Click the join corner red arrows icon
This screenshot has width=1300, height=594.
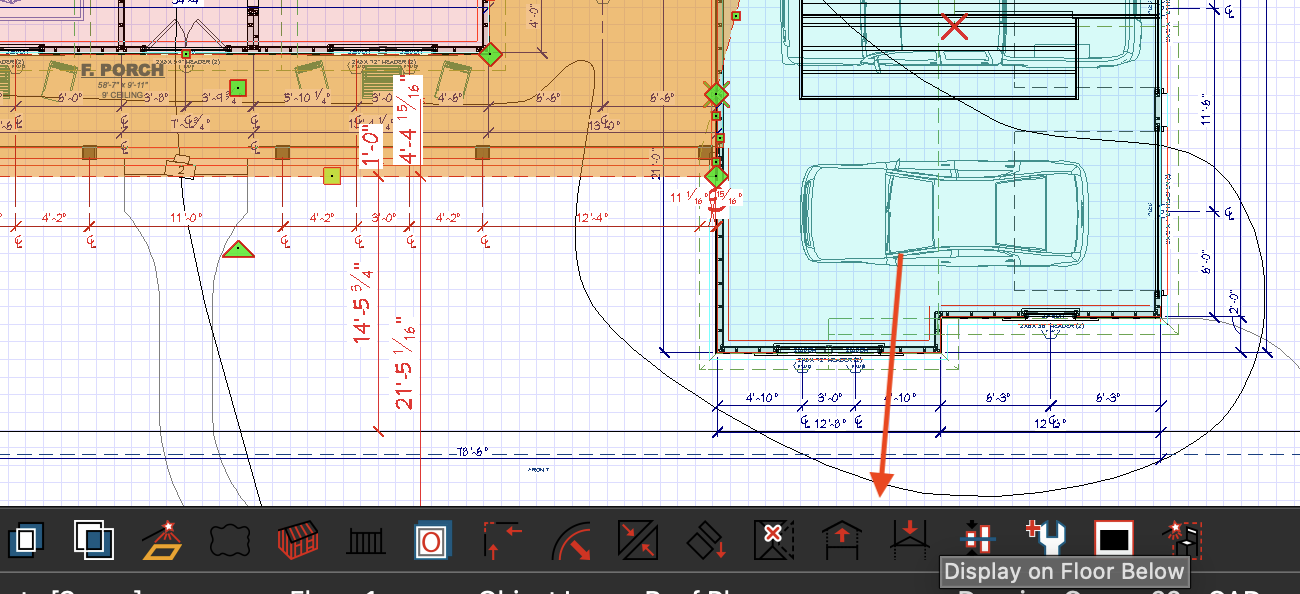[x=501, y=540]
